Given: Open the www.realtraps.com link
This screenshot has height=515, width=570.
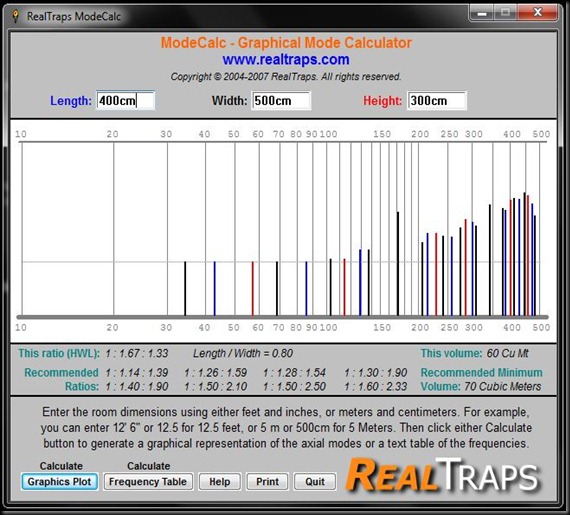Looking at the screenshot, I should pos(286,59).
